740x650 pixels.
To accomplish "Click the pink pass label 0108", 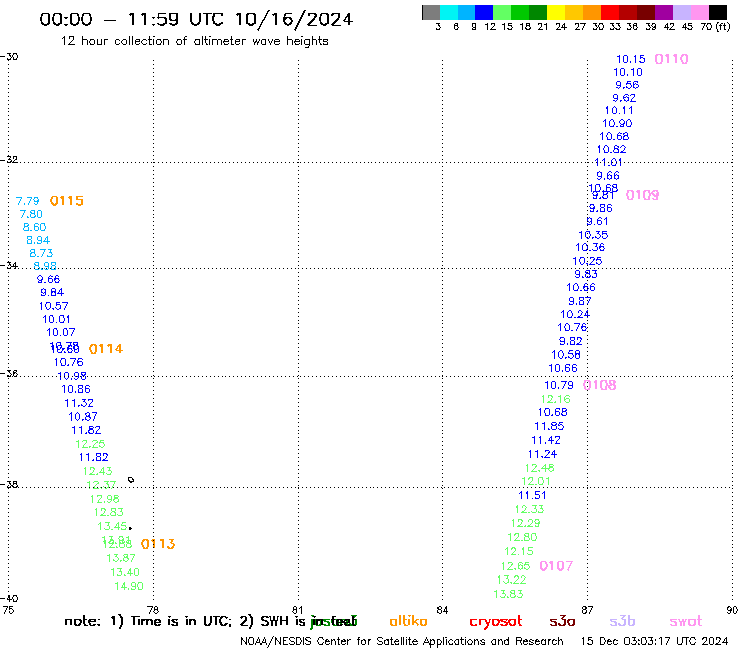I will (x=599, y=385).
